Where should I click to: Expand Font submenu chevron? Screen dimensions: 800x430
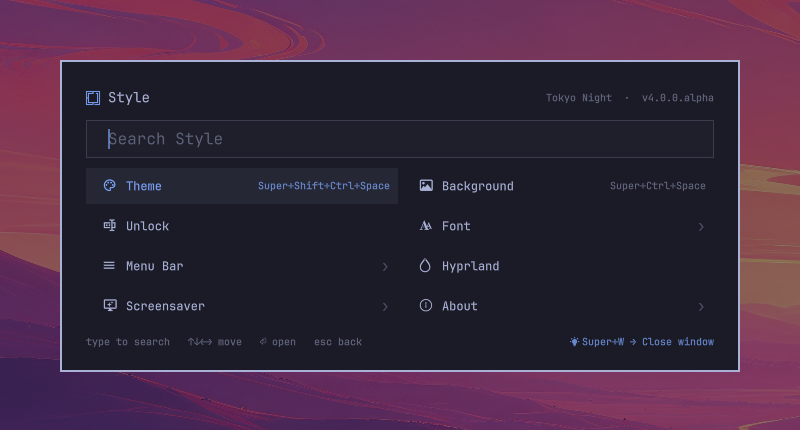click(x=701, y=226)
